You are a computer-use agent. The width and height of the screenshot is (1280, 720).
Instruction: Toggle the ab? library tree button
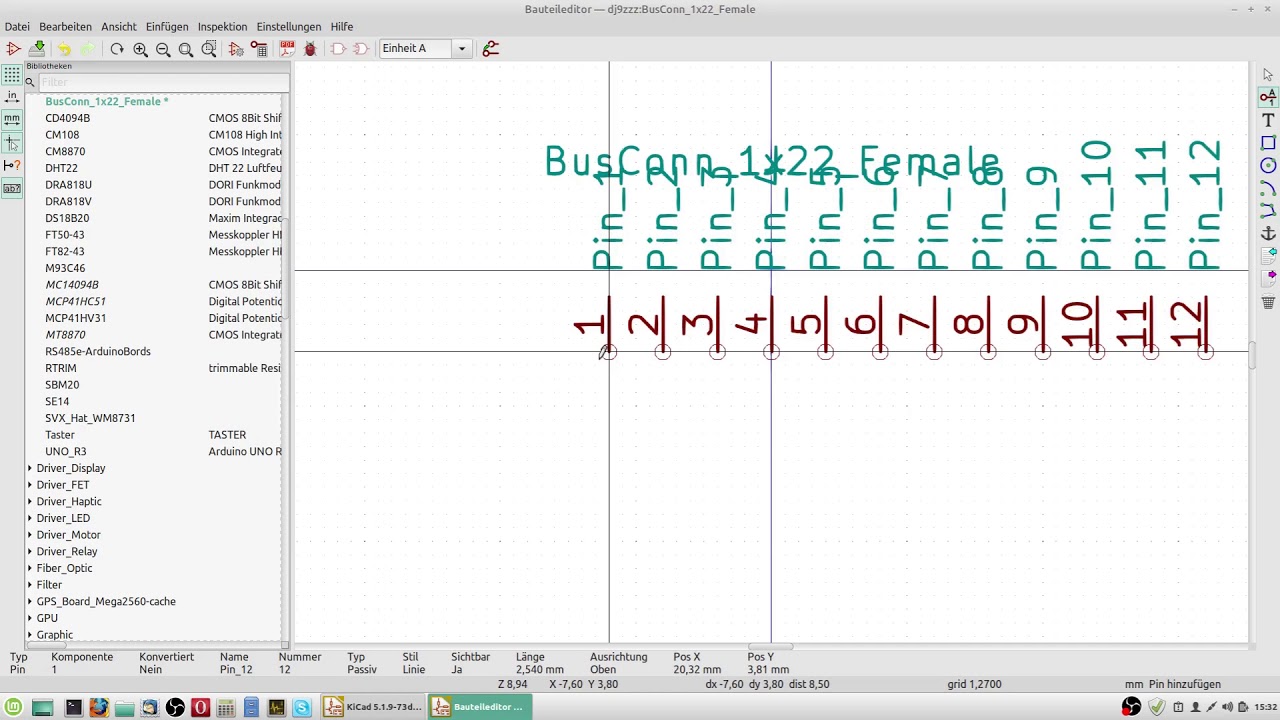pyautogui.click(x=12, y=188)
